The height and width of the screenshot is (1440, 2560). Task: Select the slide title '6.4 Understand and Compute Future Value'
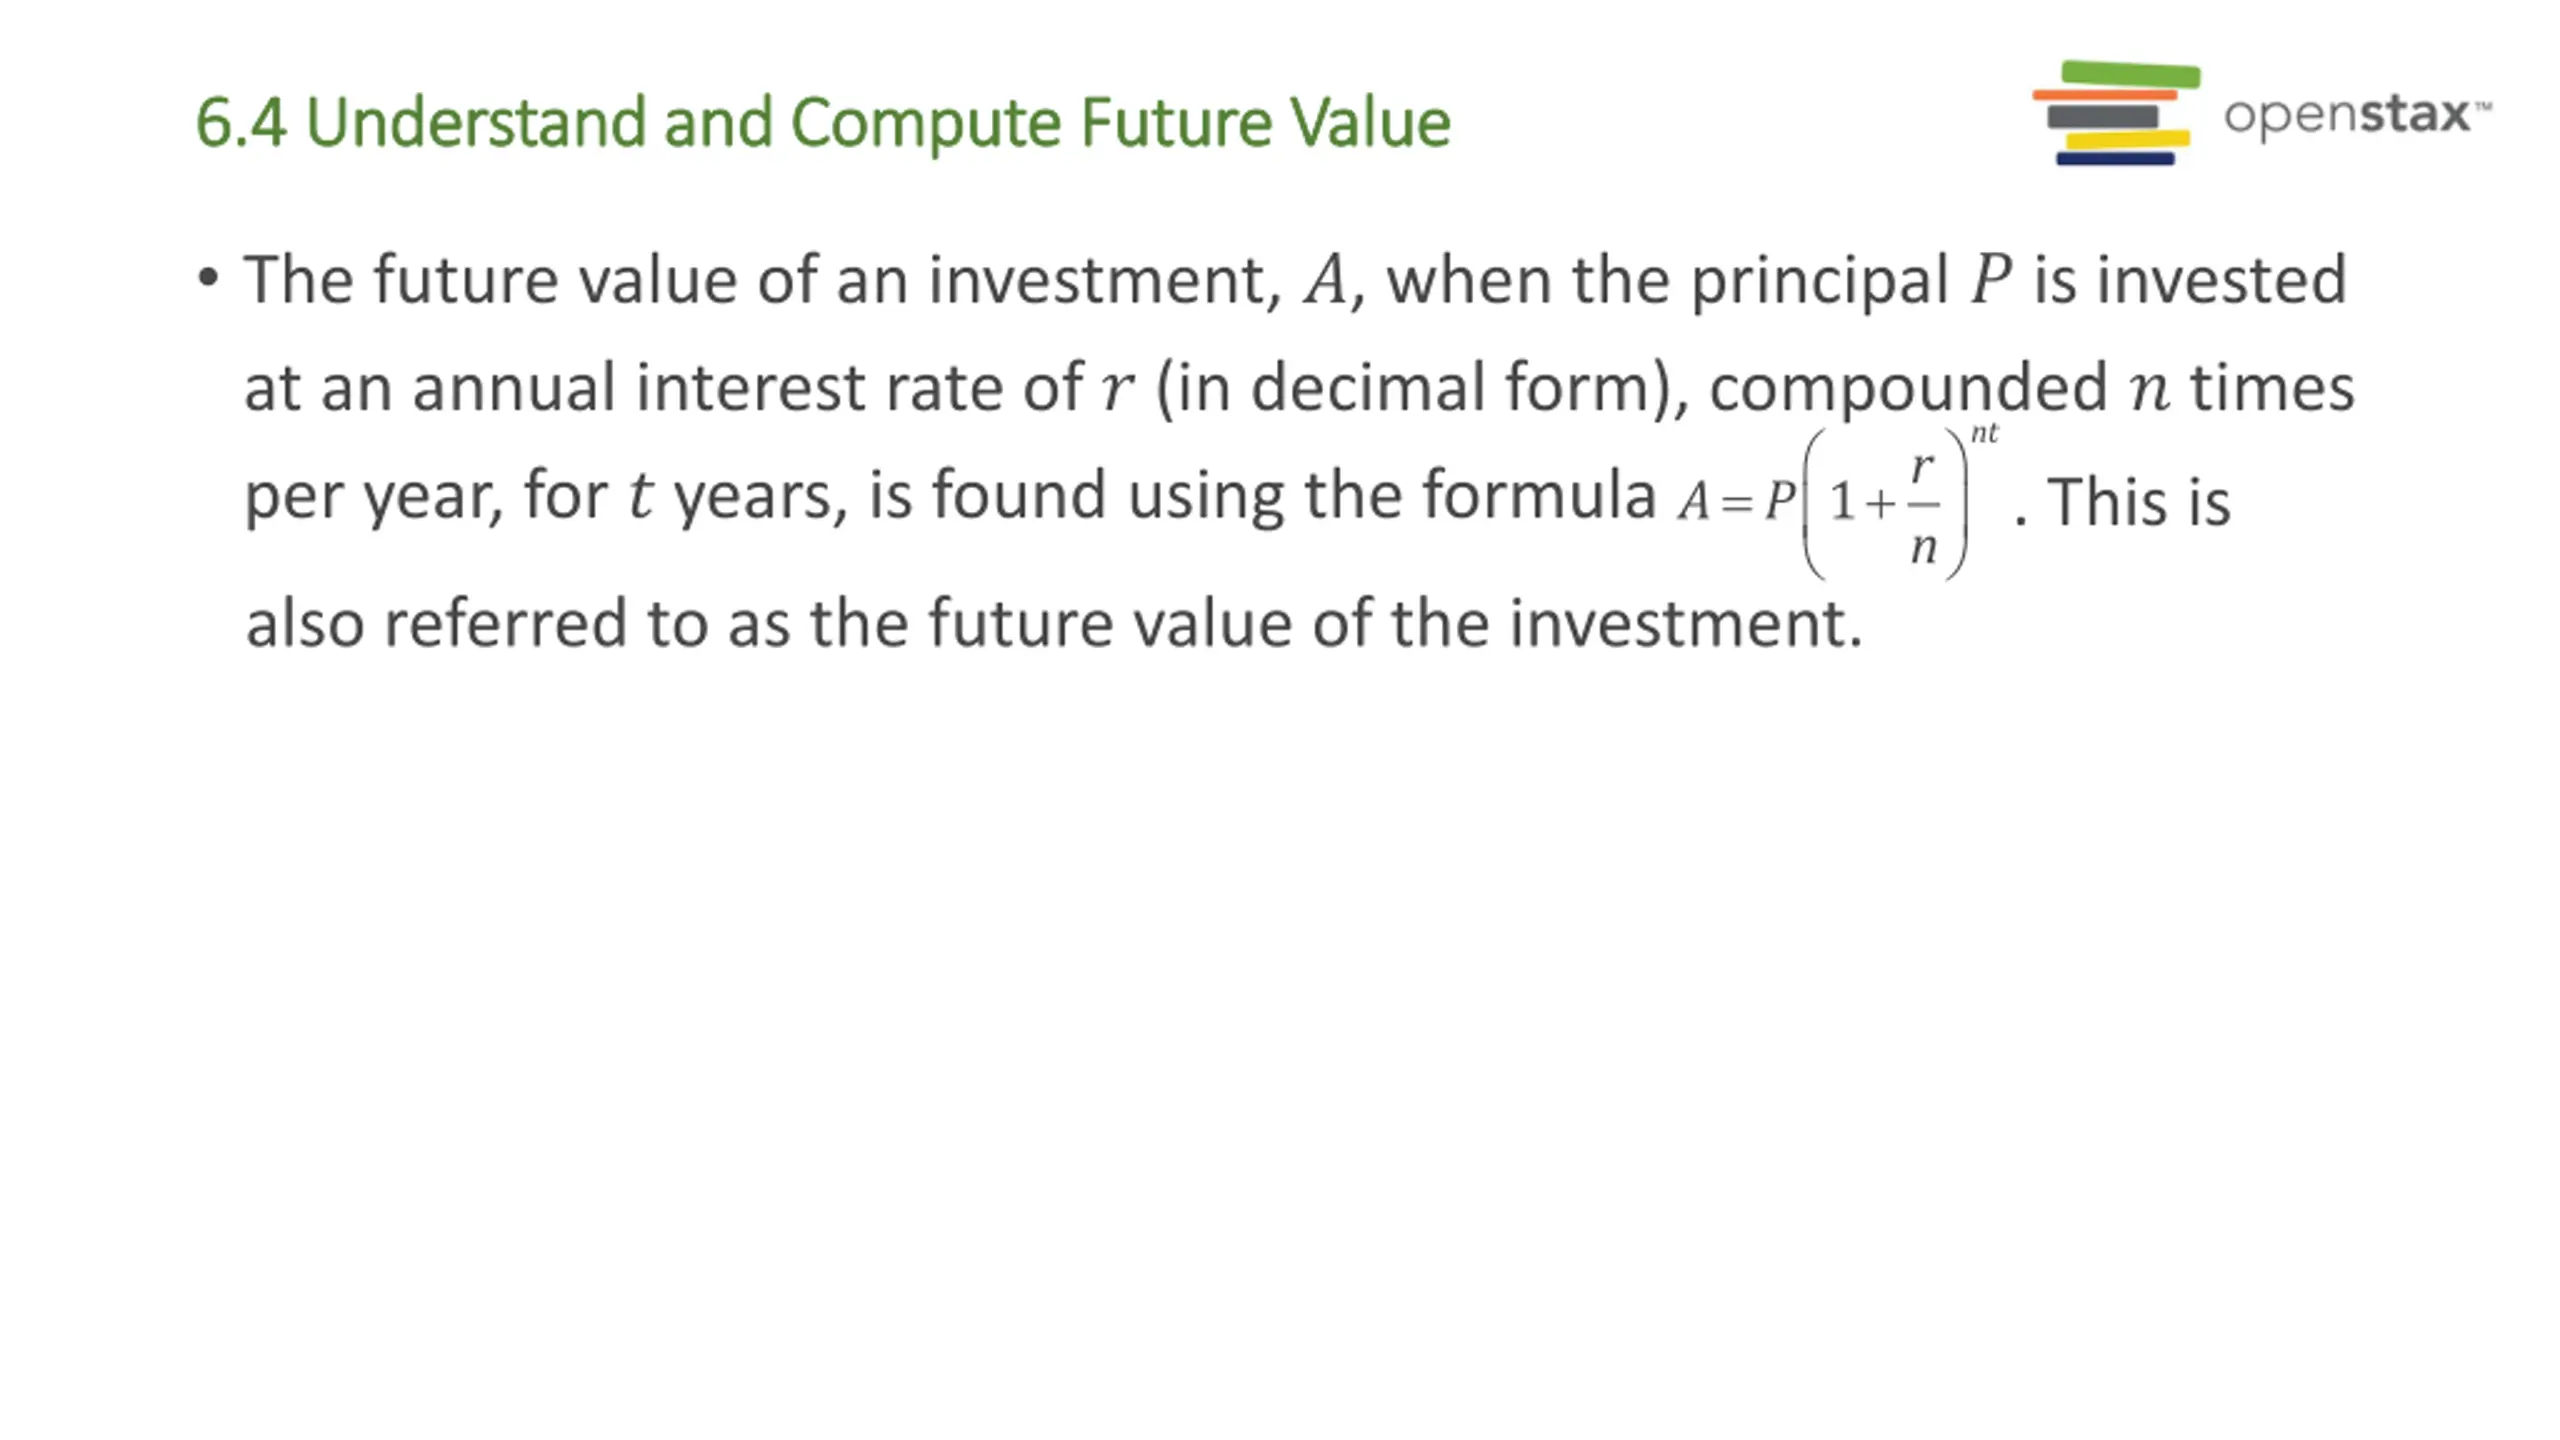point(823,122)
